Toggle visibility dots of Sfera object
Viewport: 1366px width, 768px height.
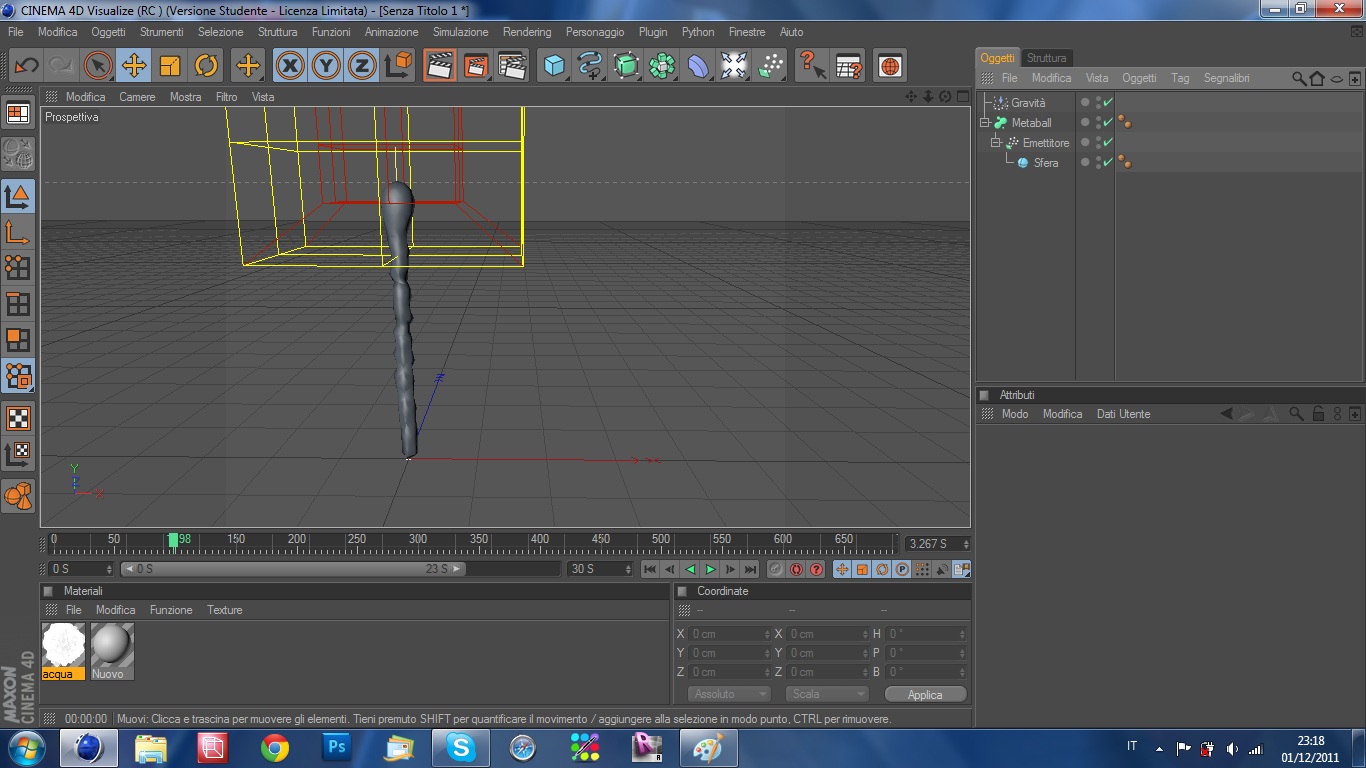[1098, 162]
